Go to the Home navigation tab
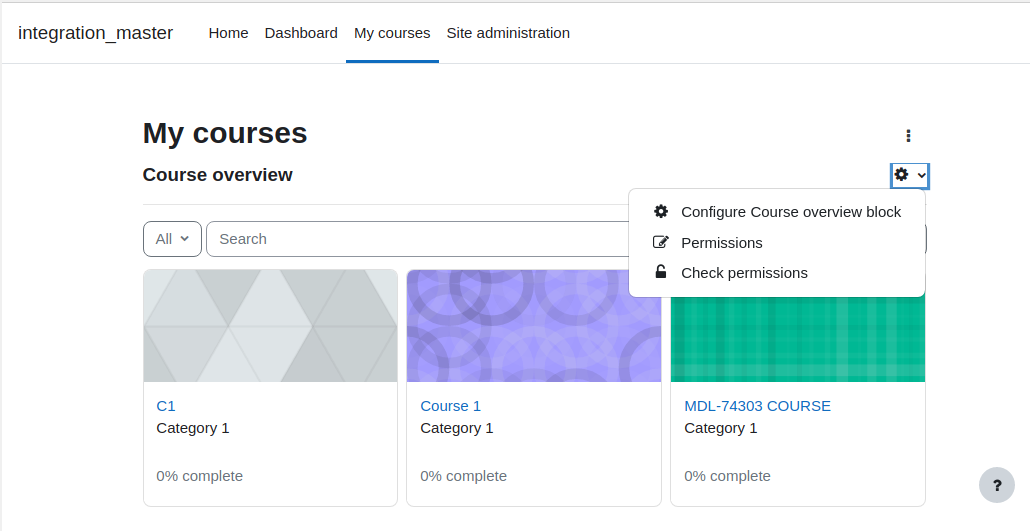 tap(229, 33)
